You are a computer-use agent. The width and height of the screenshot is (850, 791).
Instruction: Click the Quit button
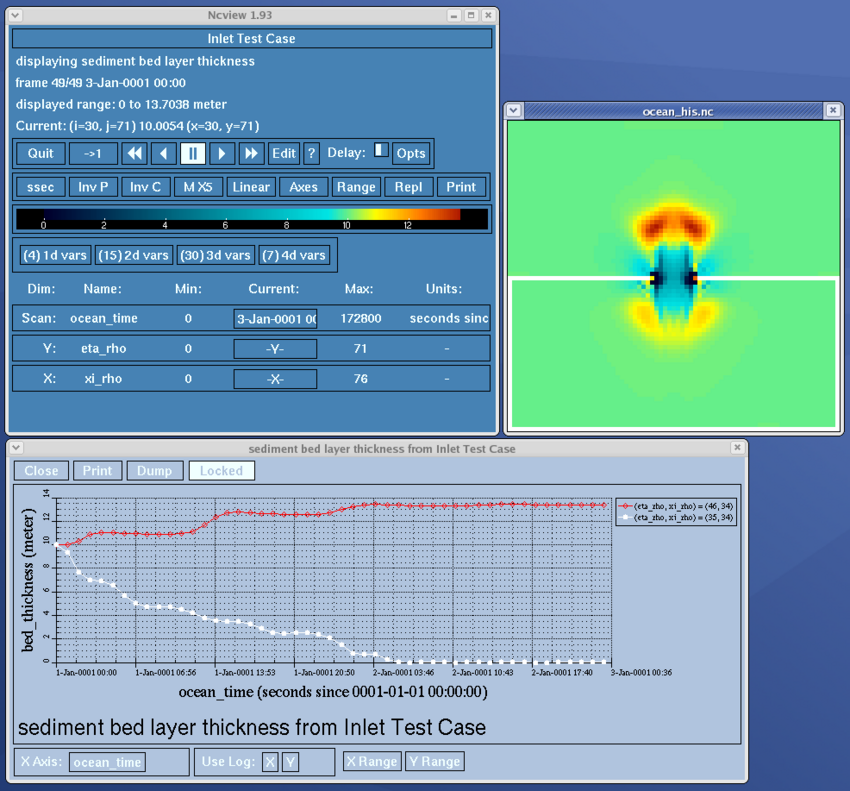point(41,153)
